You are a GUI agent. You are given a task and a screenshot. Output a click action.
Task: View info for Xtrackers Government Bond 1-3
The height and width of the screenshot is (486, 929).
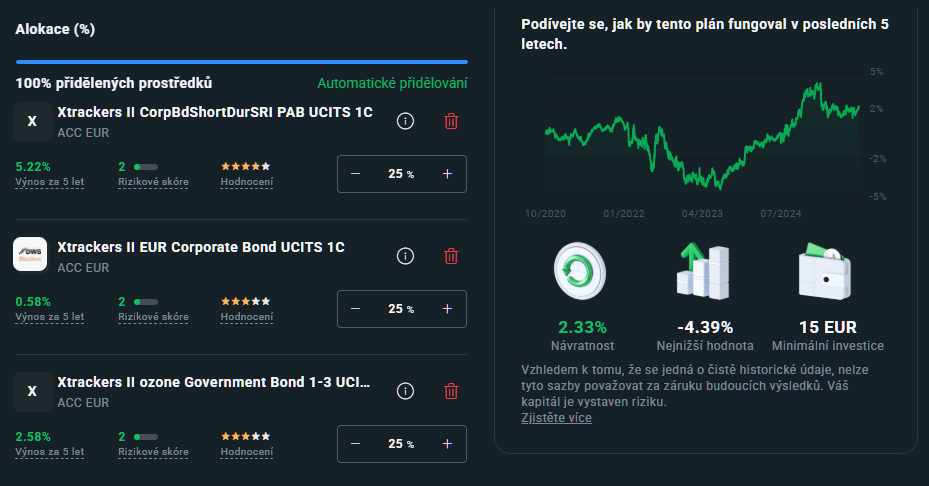[405, 391]
